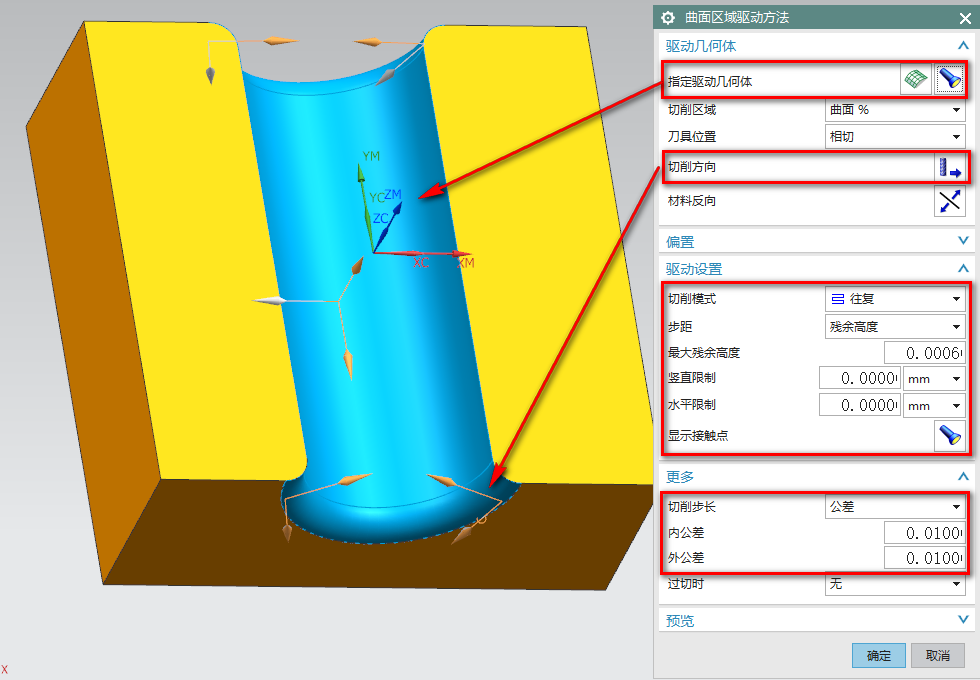Collapse the 驱动设置 section
The width and height of the screenshot is (980, 680).
click(963, 269)
